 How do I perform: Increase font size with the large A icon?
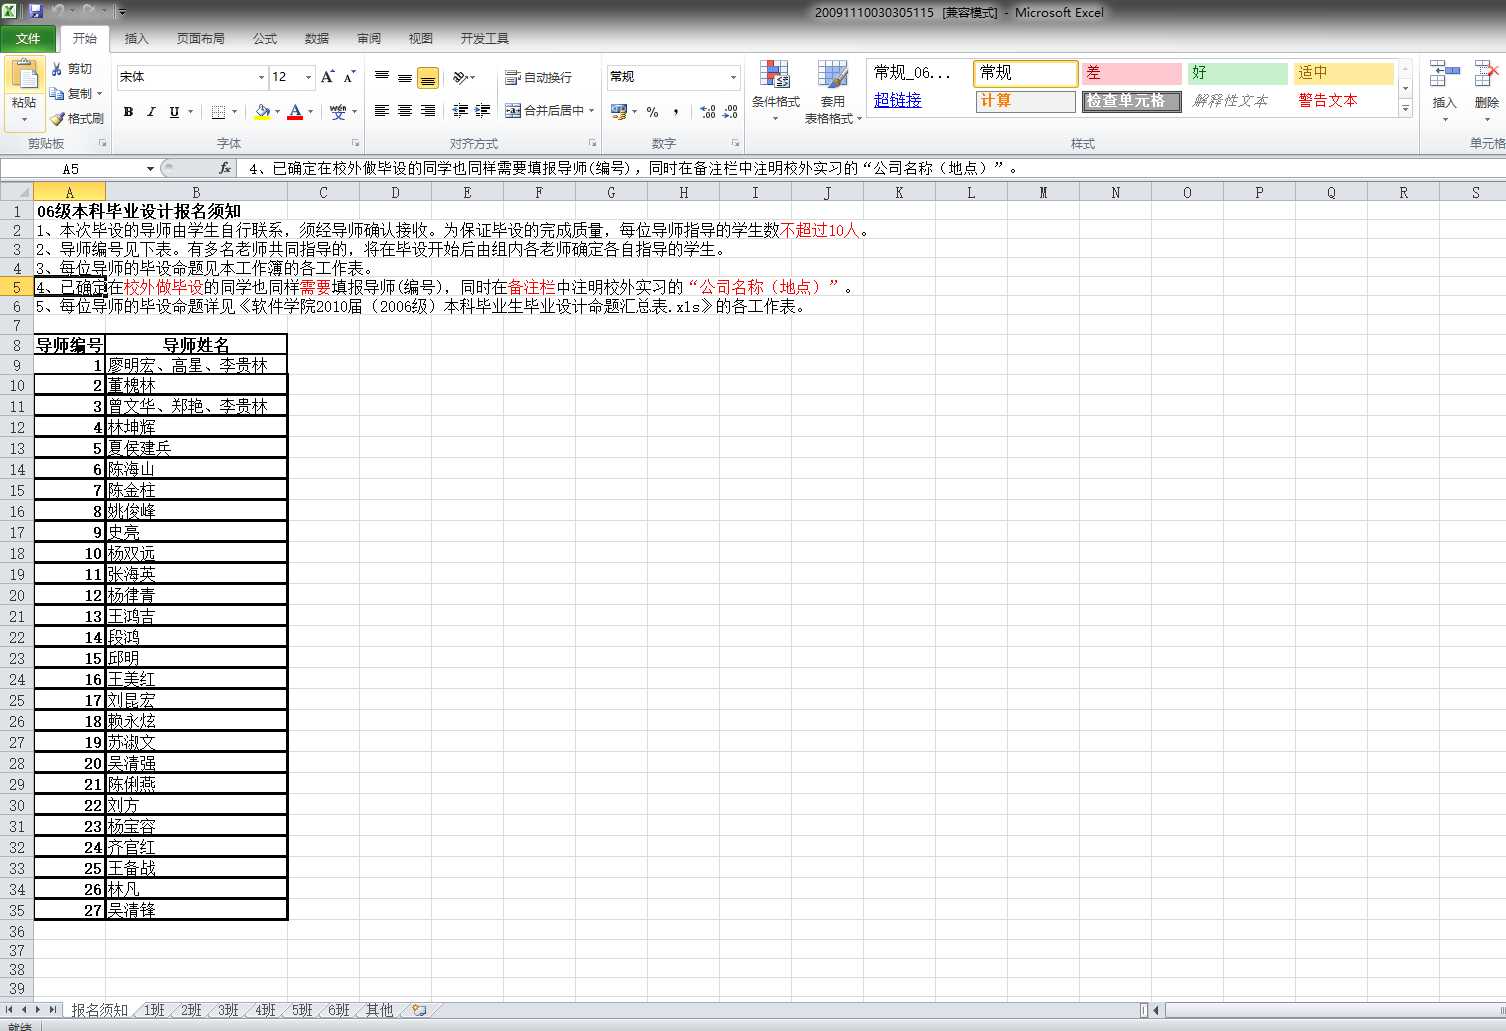(327, 77)
